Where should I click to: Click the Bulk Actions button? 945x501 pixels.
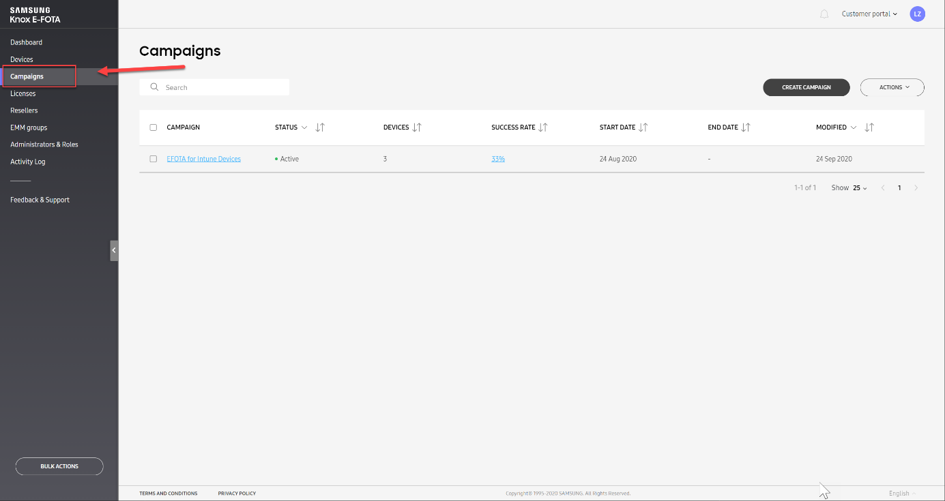59,466
